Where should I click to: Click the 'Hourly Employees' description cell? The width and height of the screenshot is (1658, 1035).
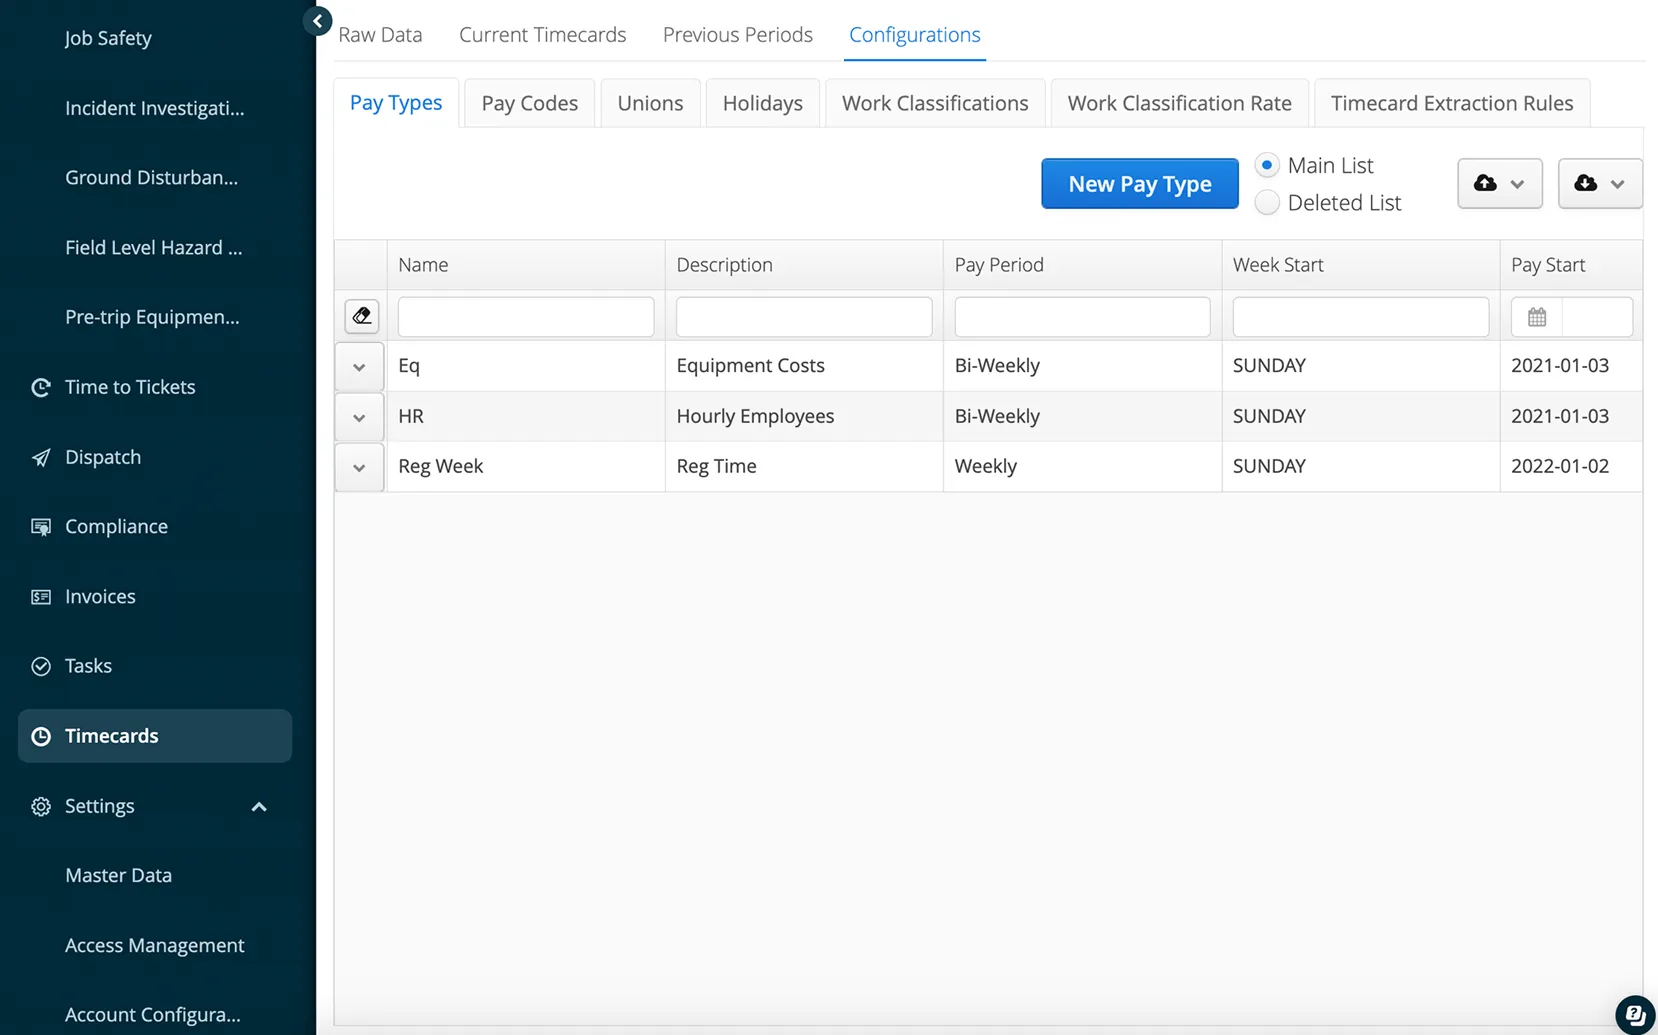coord(804,416)
